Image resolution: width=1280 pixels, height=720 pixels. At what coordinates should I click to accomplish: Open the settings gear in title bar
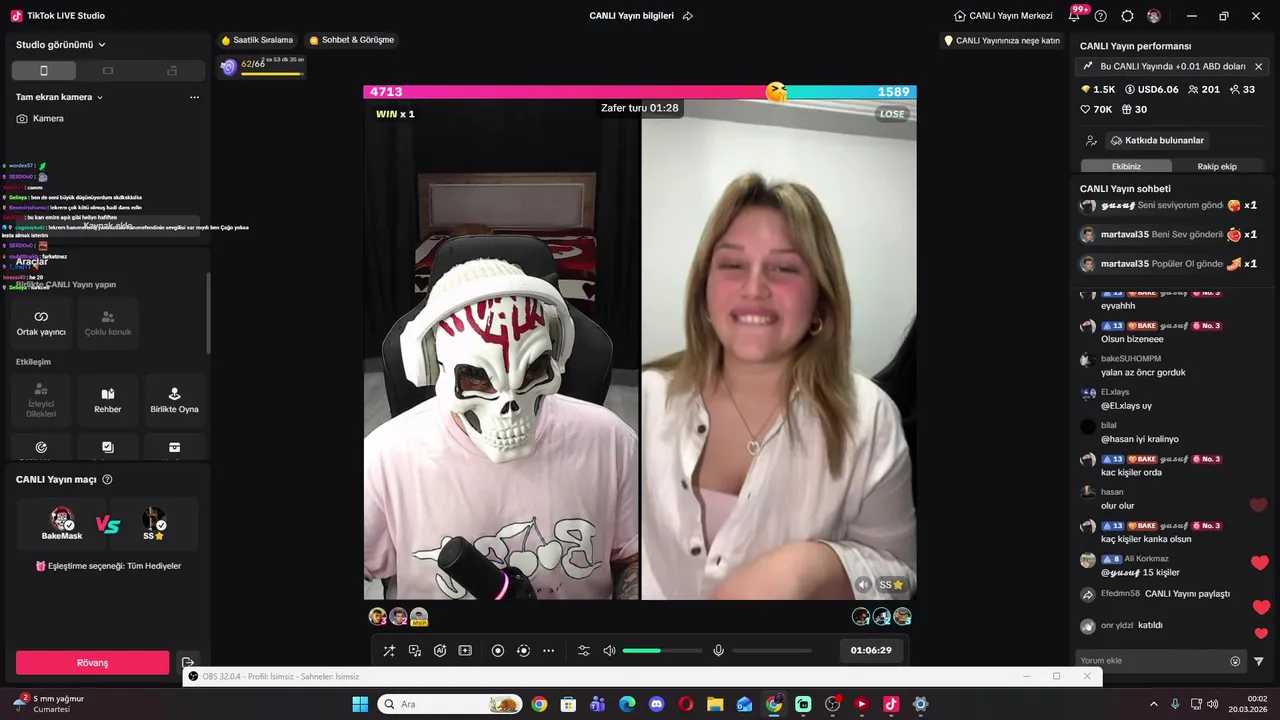(1127, 16)
